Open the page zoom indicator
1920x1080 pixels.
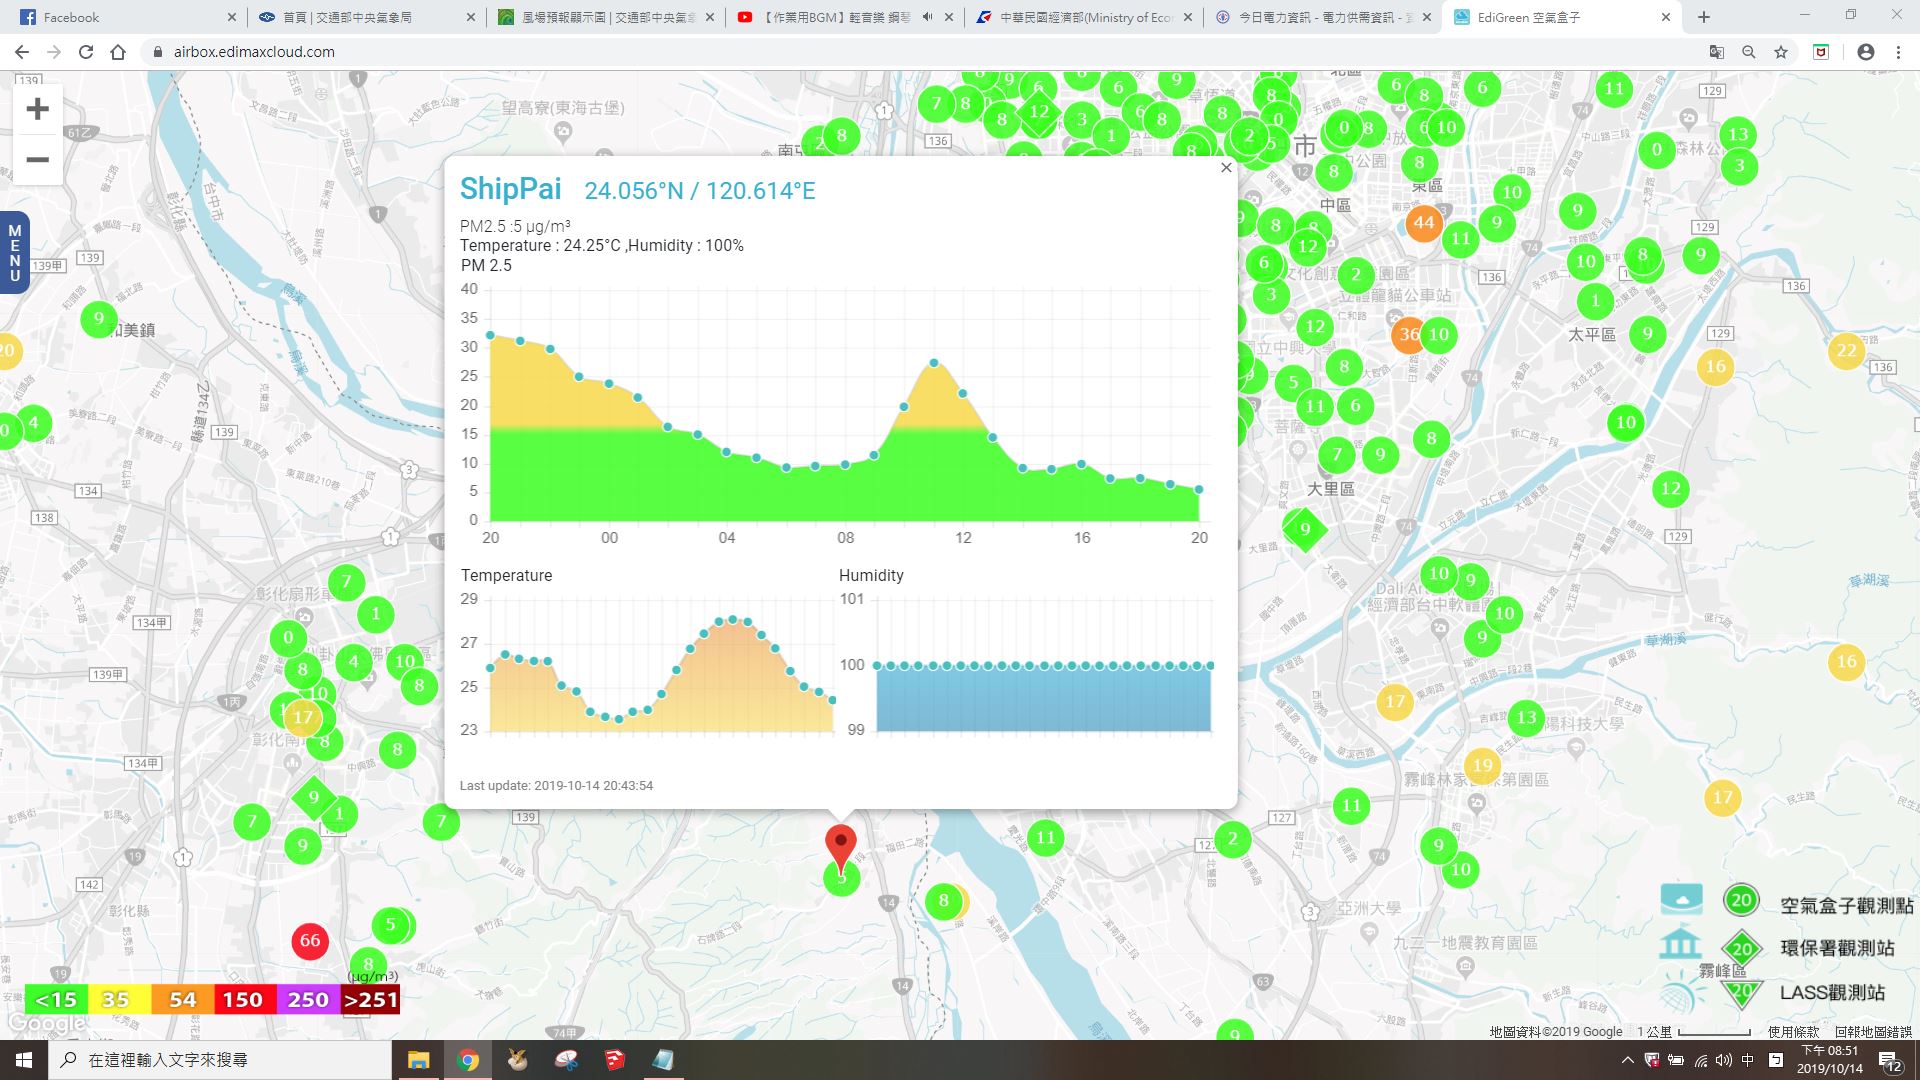pos(1749,52)
